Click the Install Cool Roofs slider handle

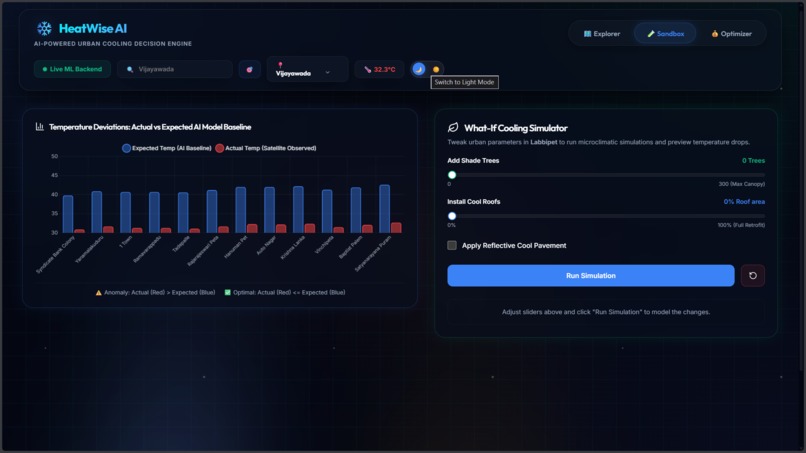coord(452,216)
